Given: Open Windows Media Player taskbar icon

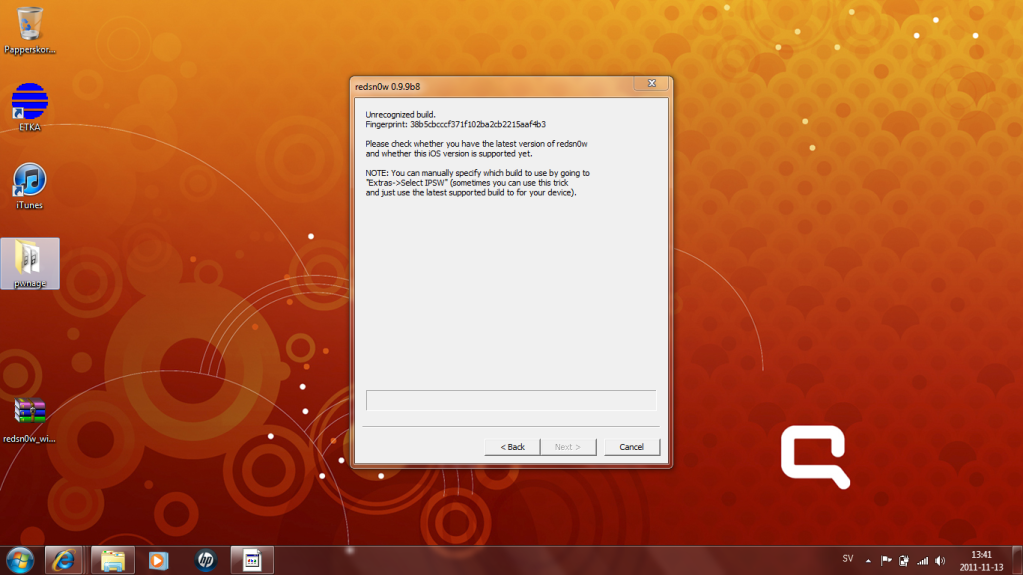Looking at the screenshot, I should coord(158,561).
